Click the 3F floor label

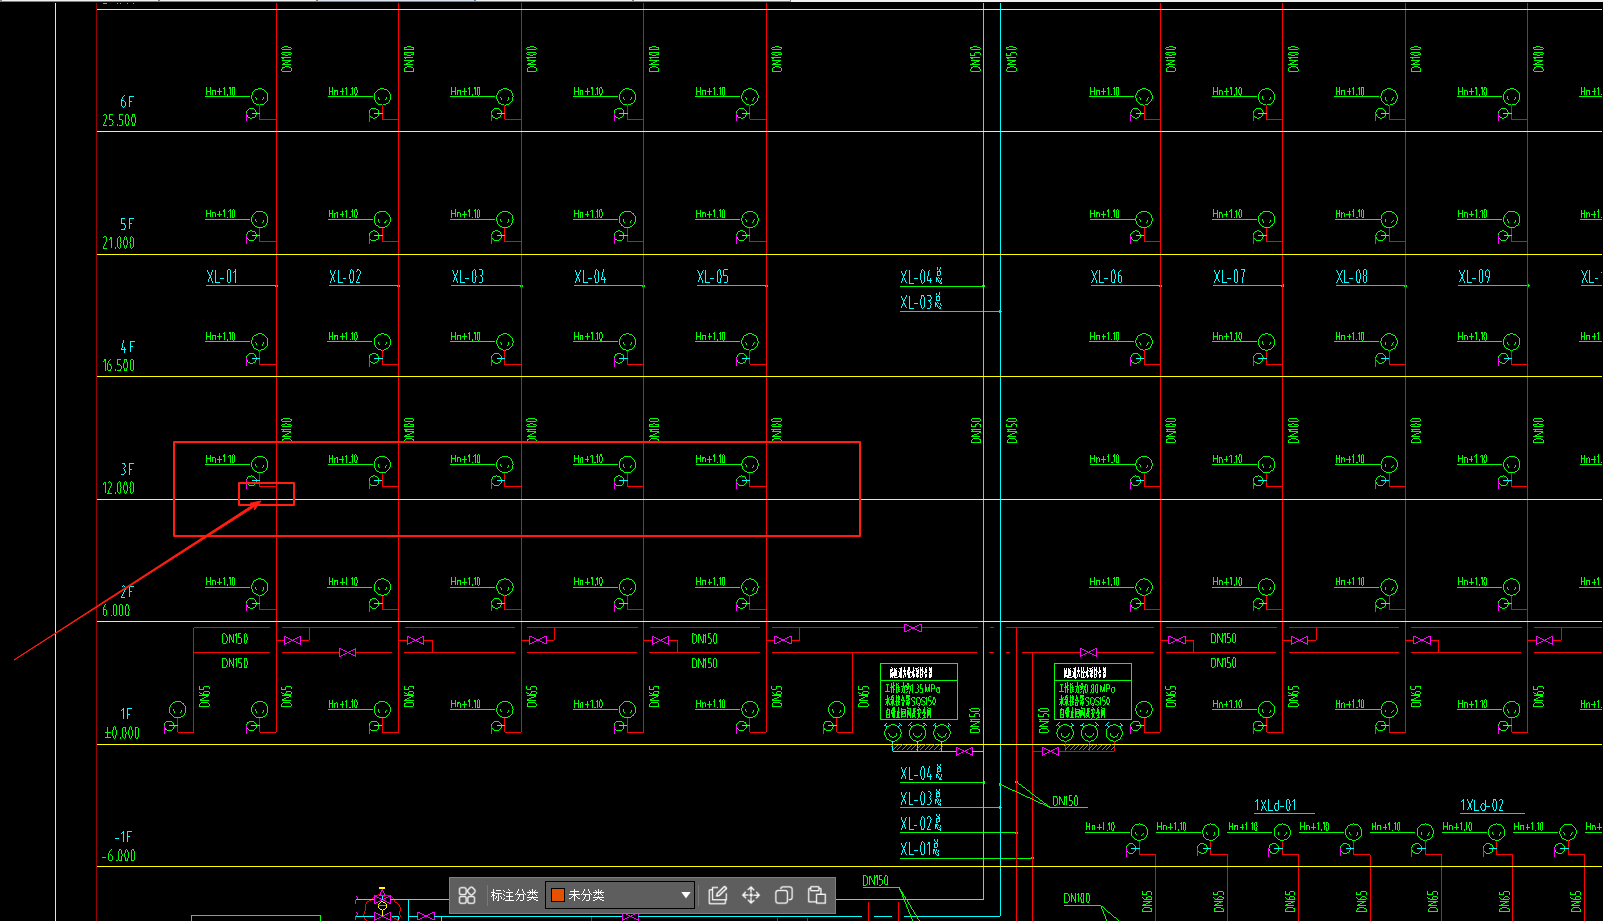127,469
